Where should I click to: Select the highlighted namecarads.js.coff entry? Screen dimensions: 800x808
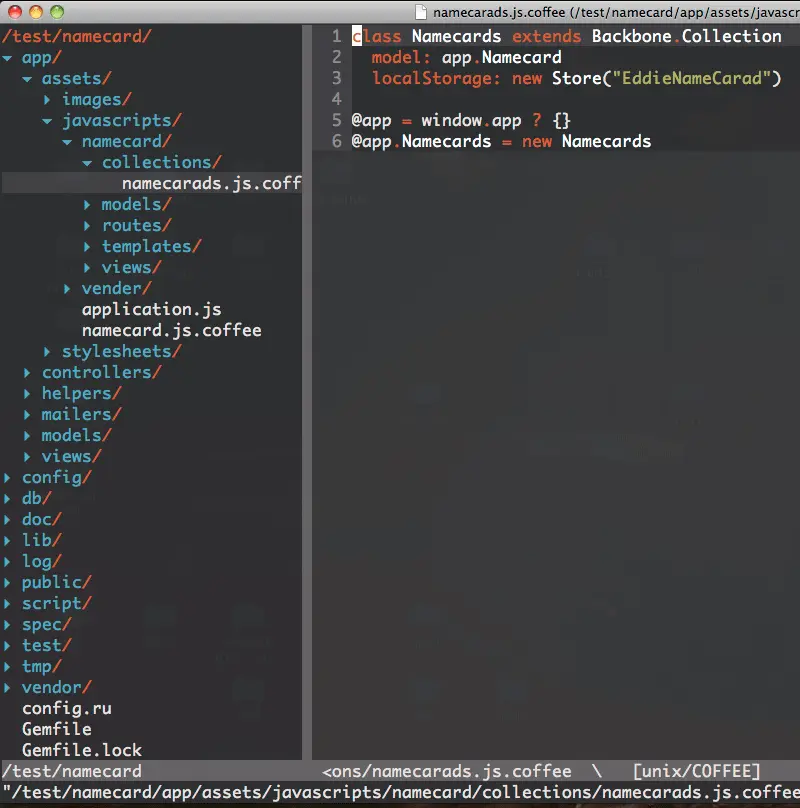(x=210, y=183)
